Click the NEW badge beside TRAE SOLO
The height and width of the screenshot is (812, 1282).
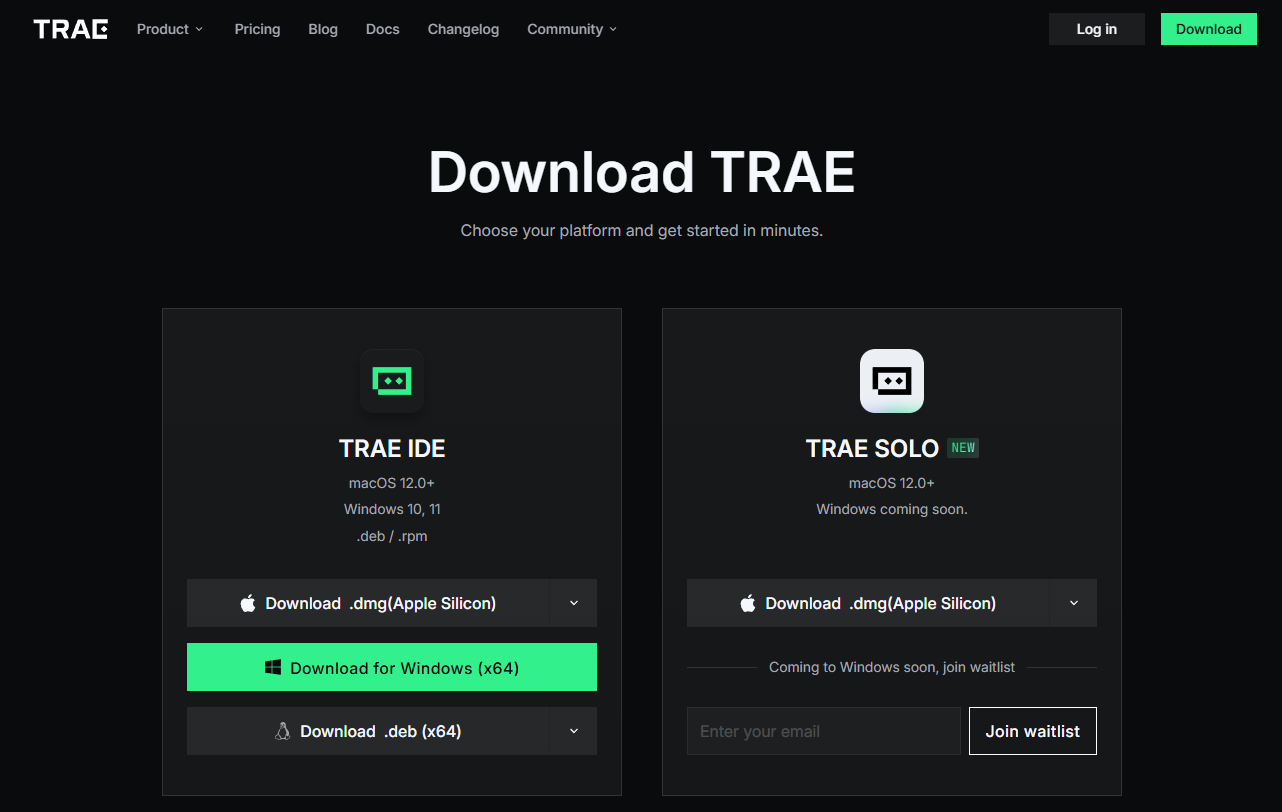tap(963, 448)
